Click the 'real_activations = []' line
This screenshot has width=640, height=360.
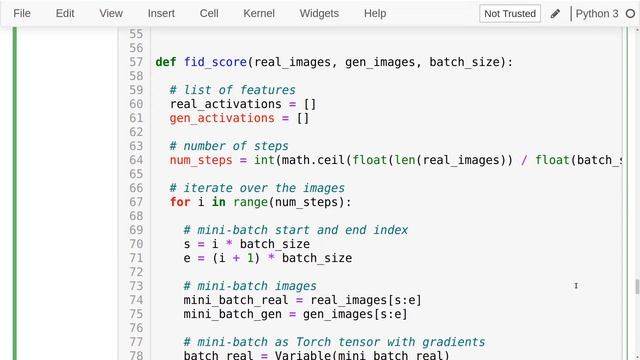point(243,104)
